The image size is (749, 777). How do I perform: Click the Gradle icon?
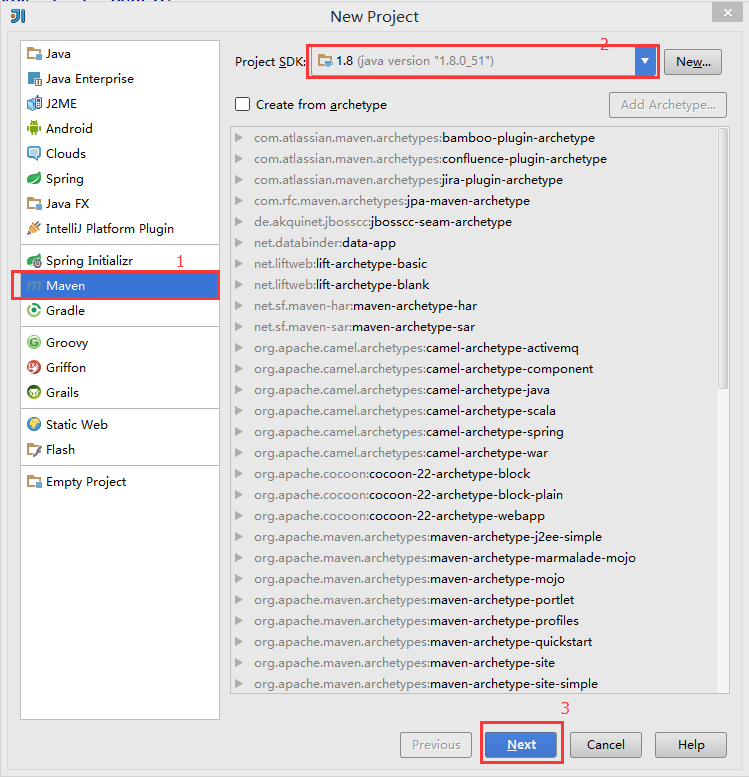click(34, 311)
